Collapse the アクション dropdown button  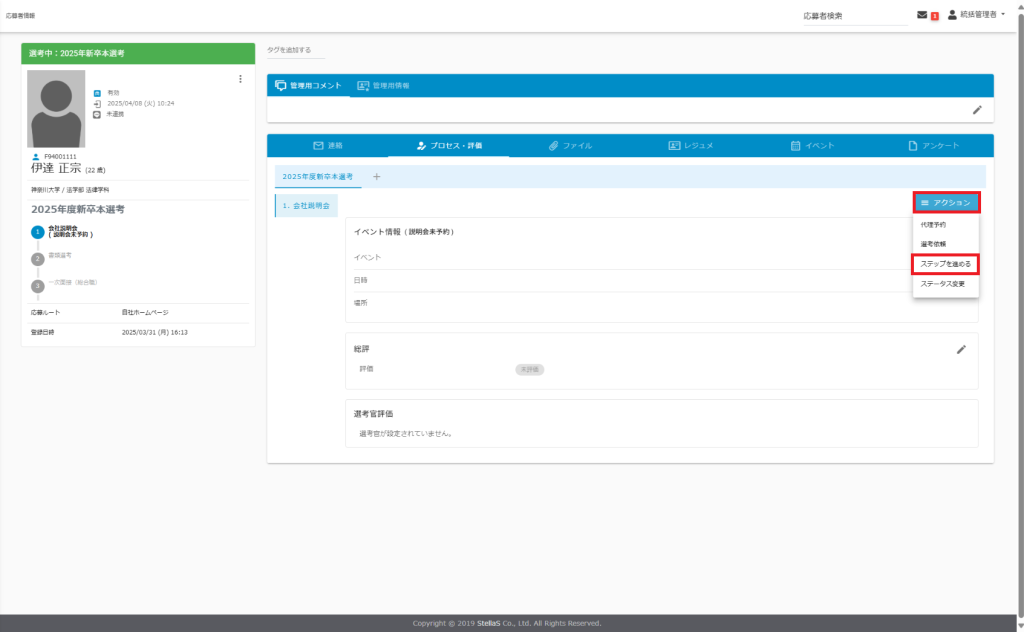click(945, 203)
